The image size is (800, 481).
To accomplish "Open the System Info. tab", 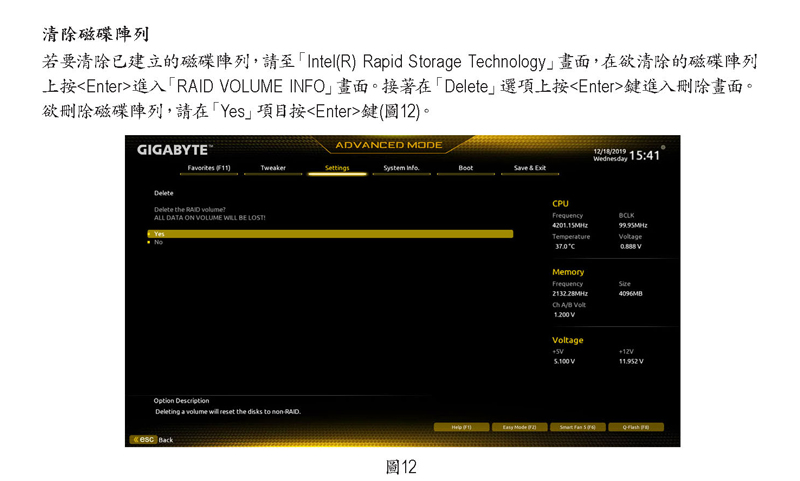I will 401,168.
